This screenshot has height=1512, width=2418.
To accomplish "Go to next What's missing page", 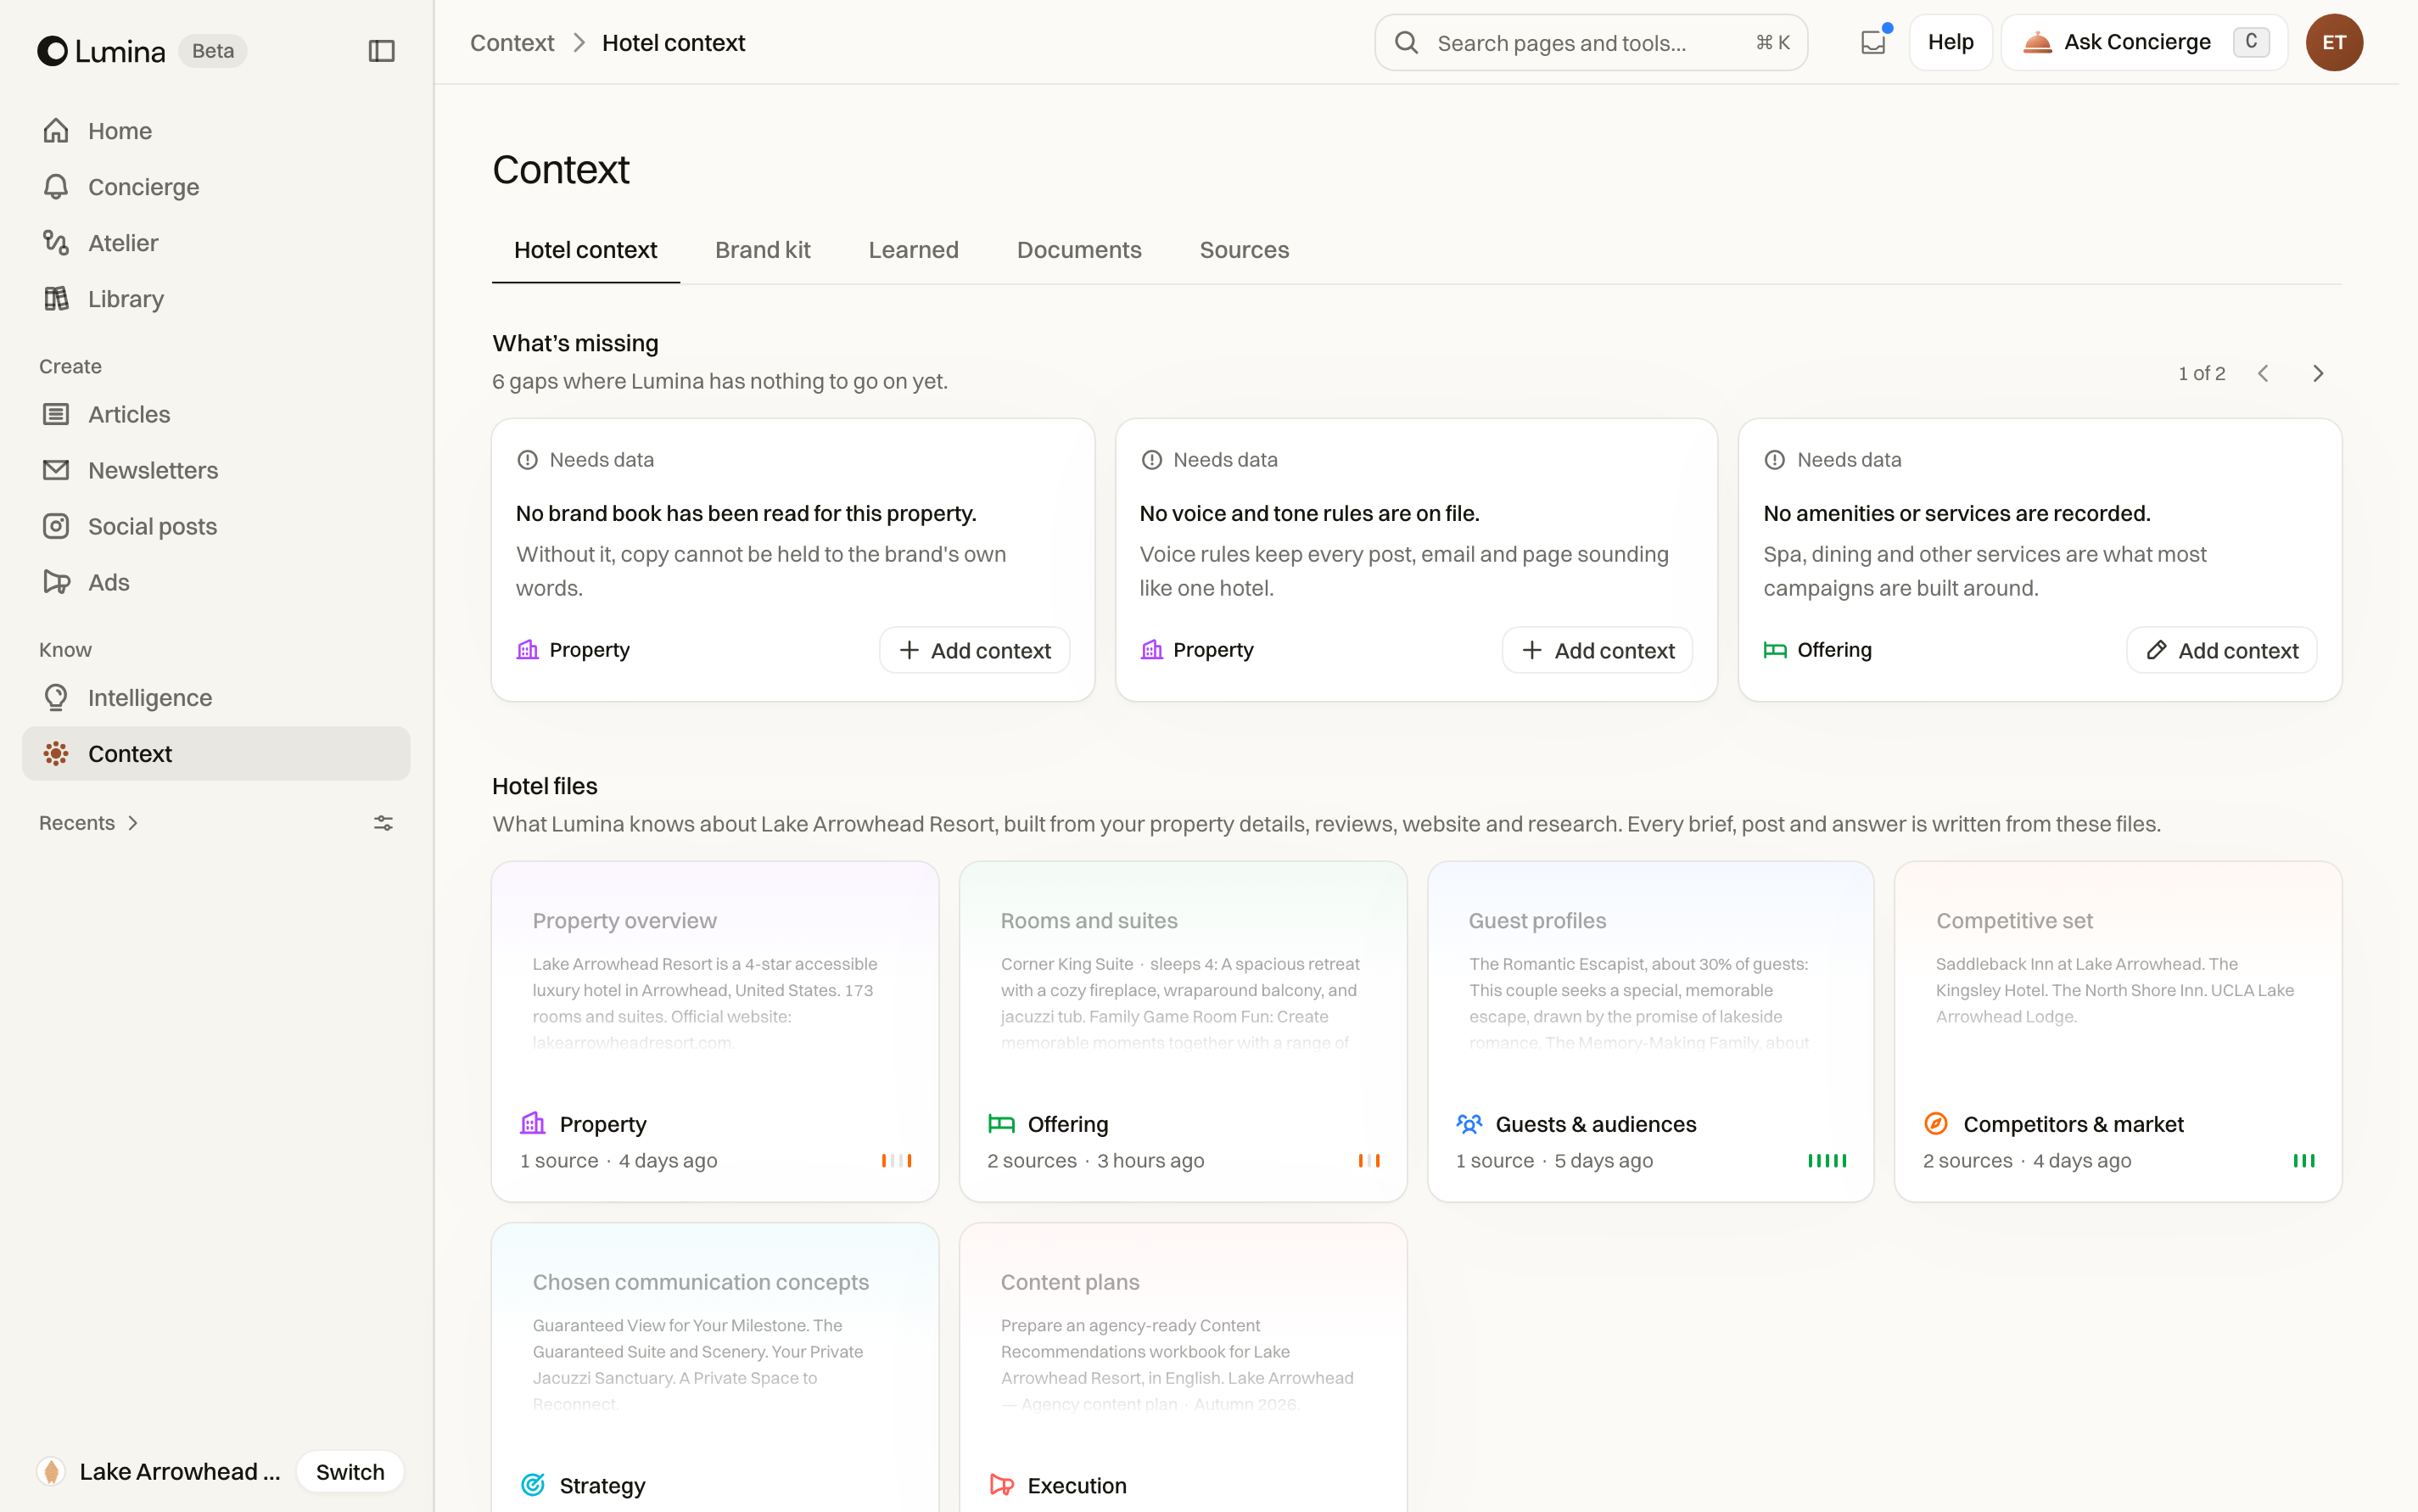I will [x=2318, y=373].
